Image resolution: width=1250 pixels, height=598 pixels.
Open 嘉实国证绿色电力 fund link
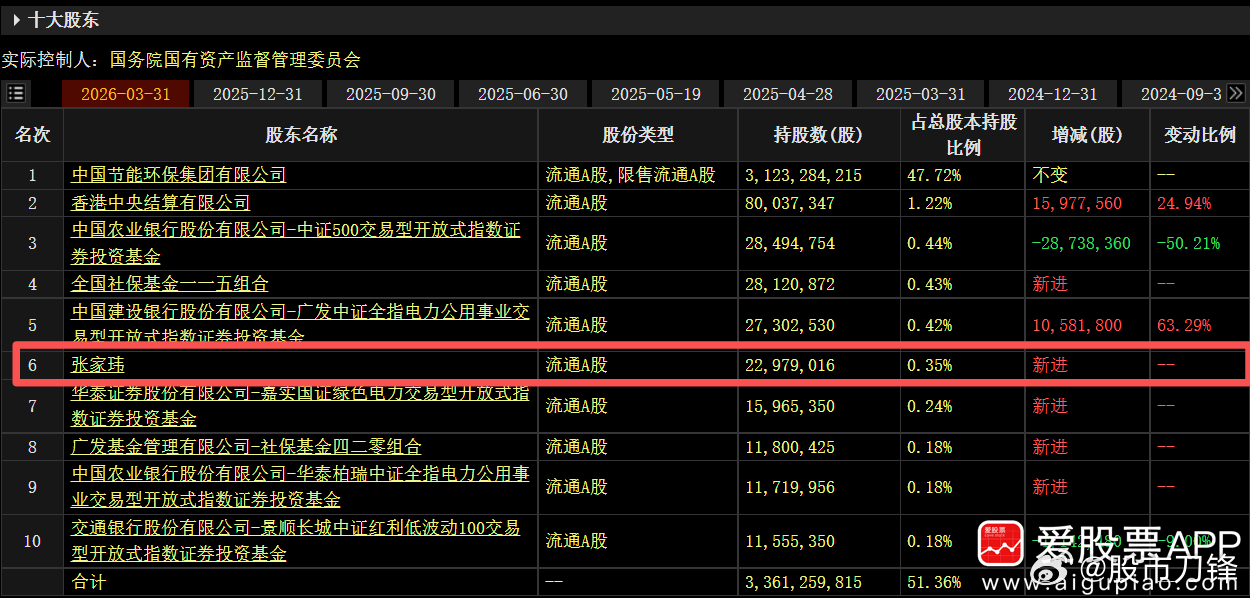(300, 406)
